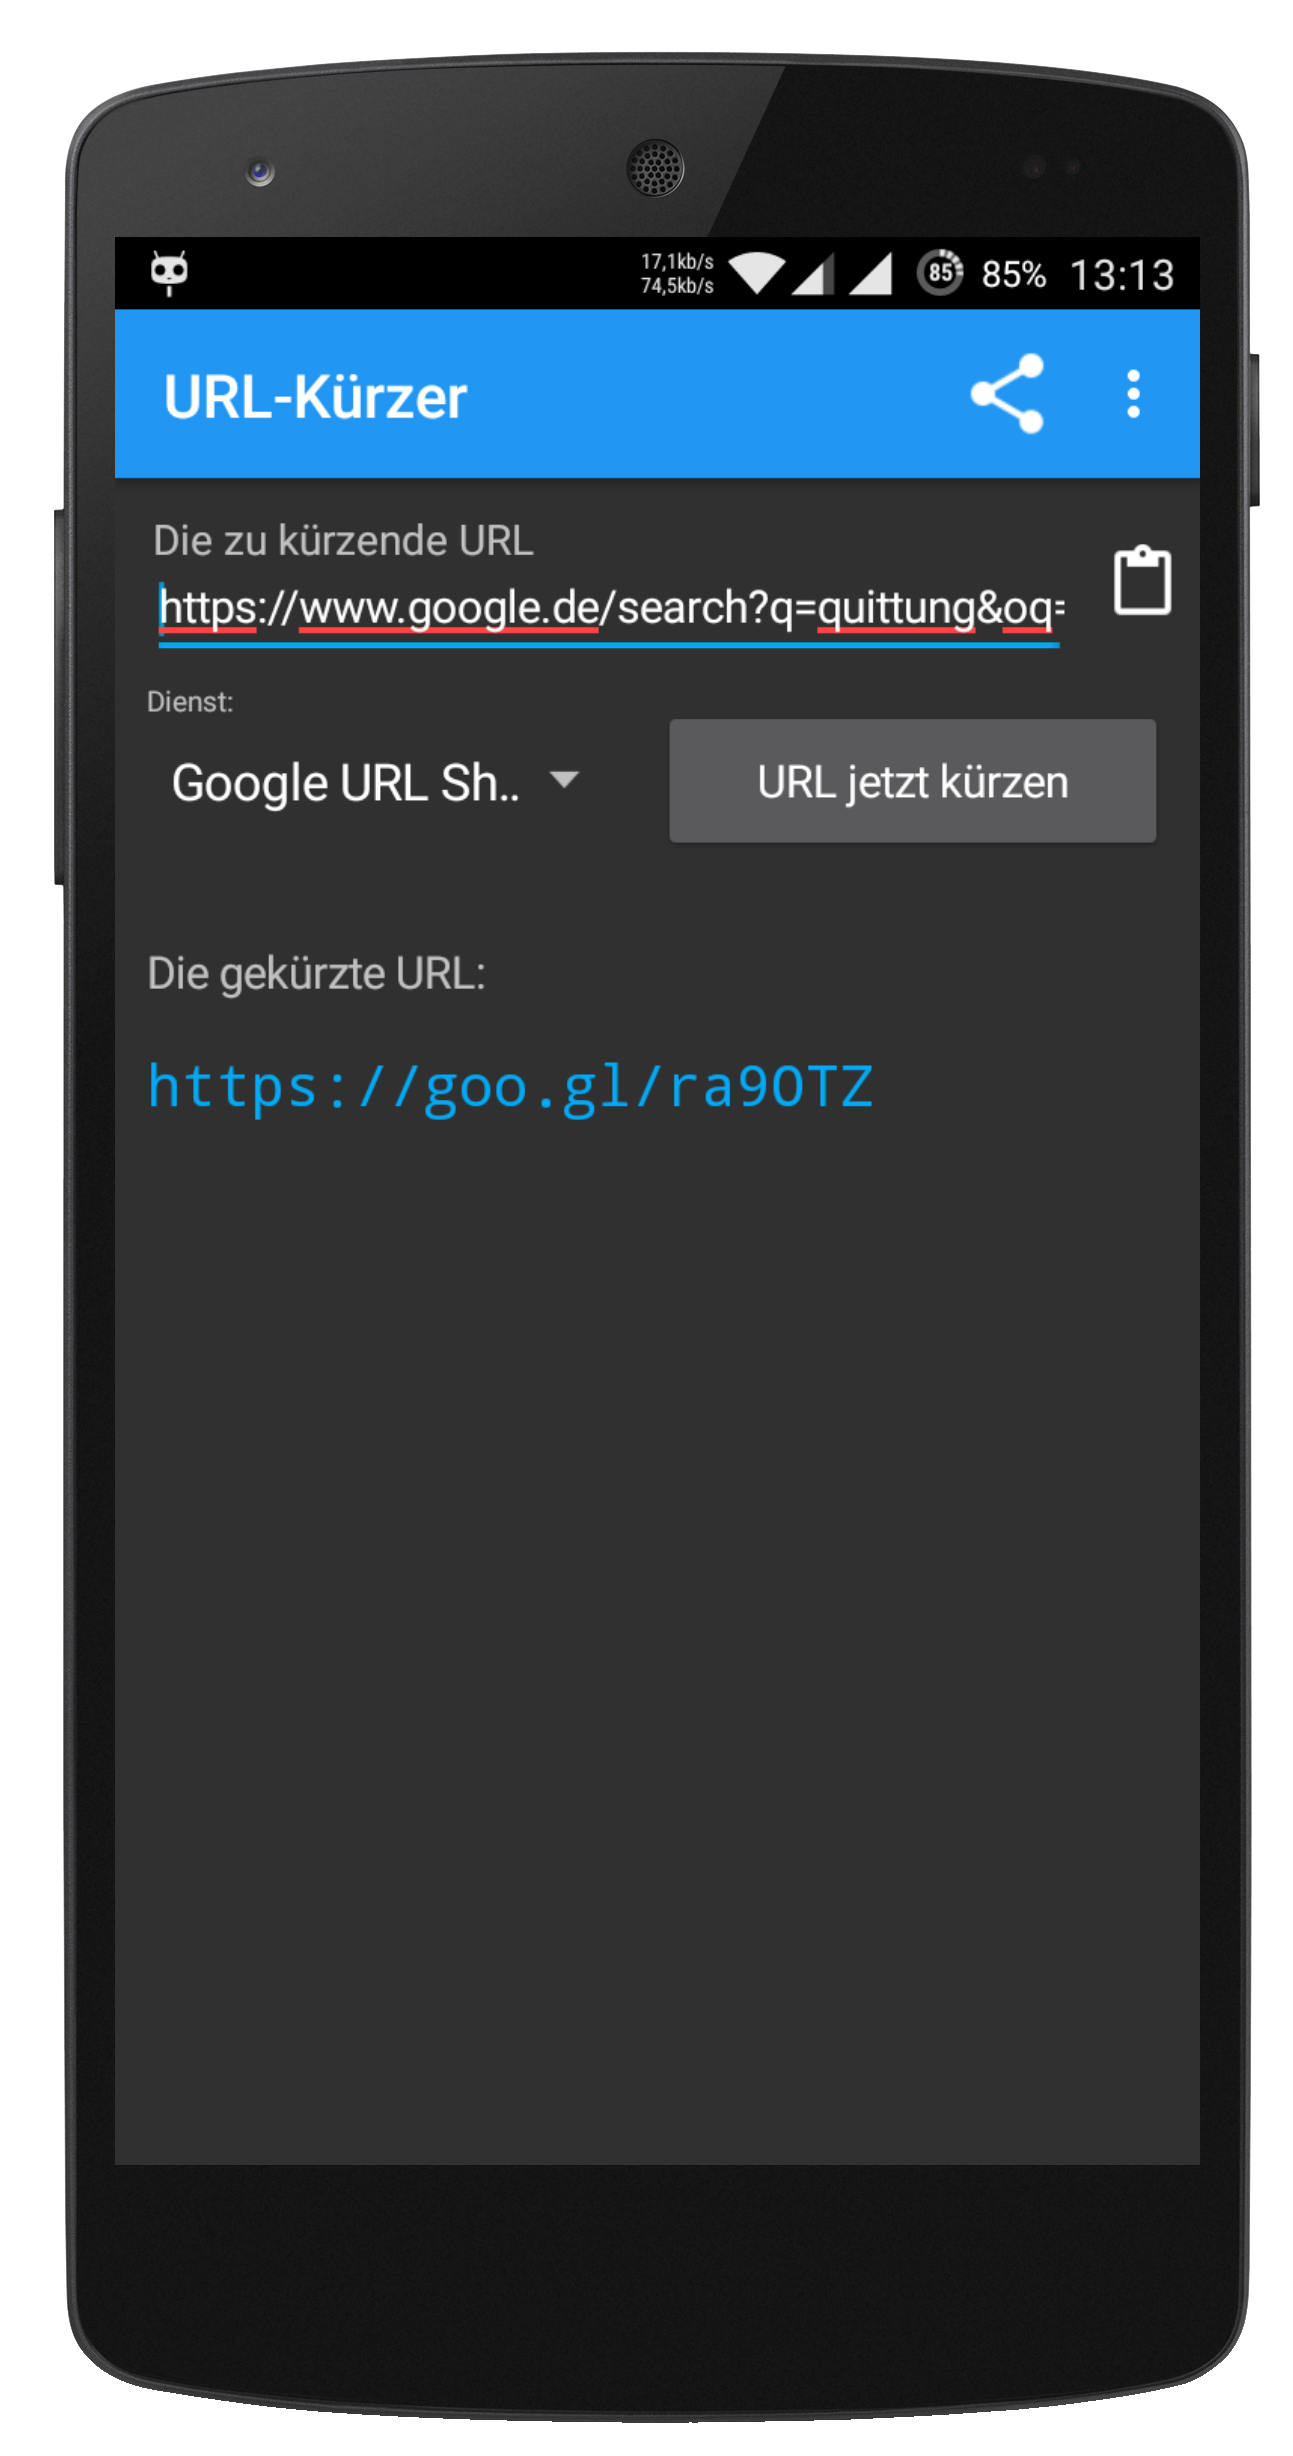Open the shortened goo.gl/ra9OTZ link
This screenshot has height=2456, width=1293.
(x=511, y=1087)
